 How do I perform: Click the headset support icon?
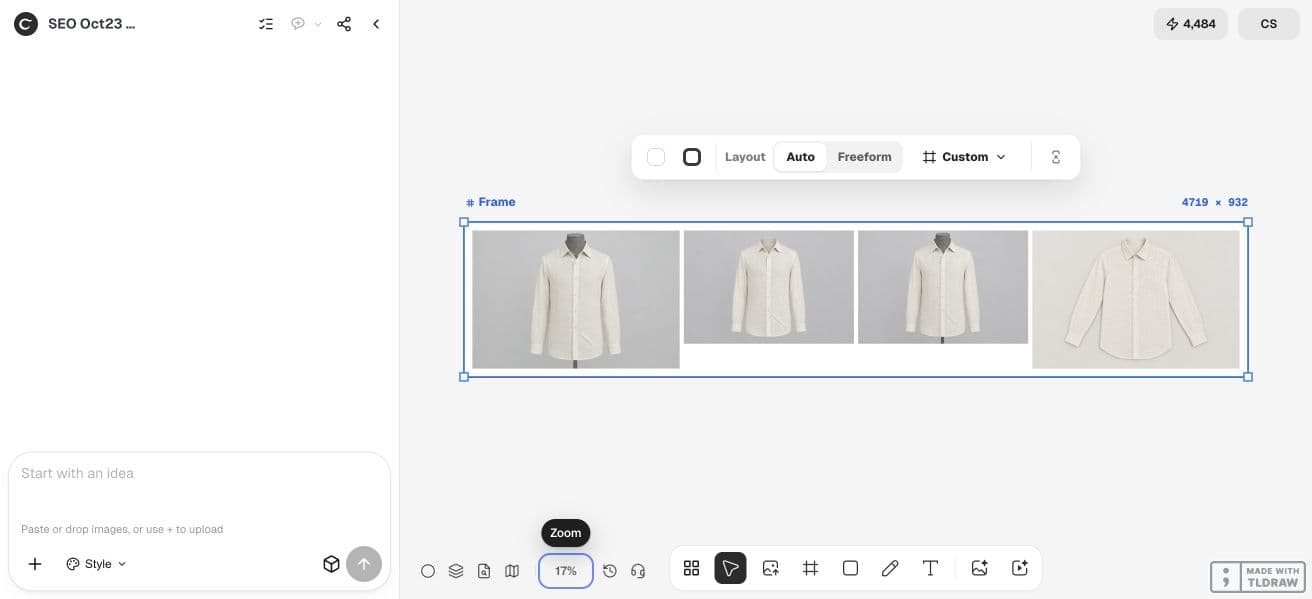(638, 571)
